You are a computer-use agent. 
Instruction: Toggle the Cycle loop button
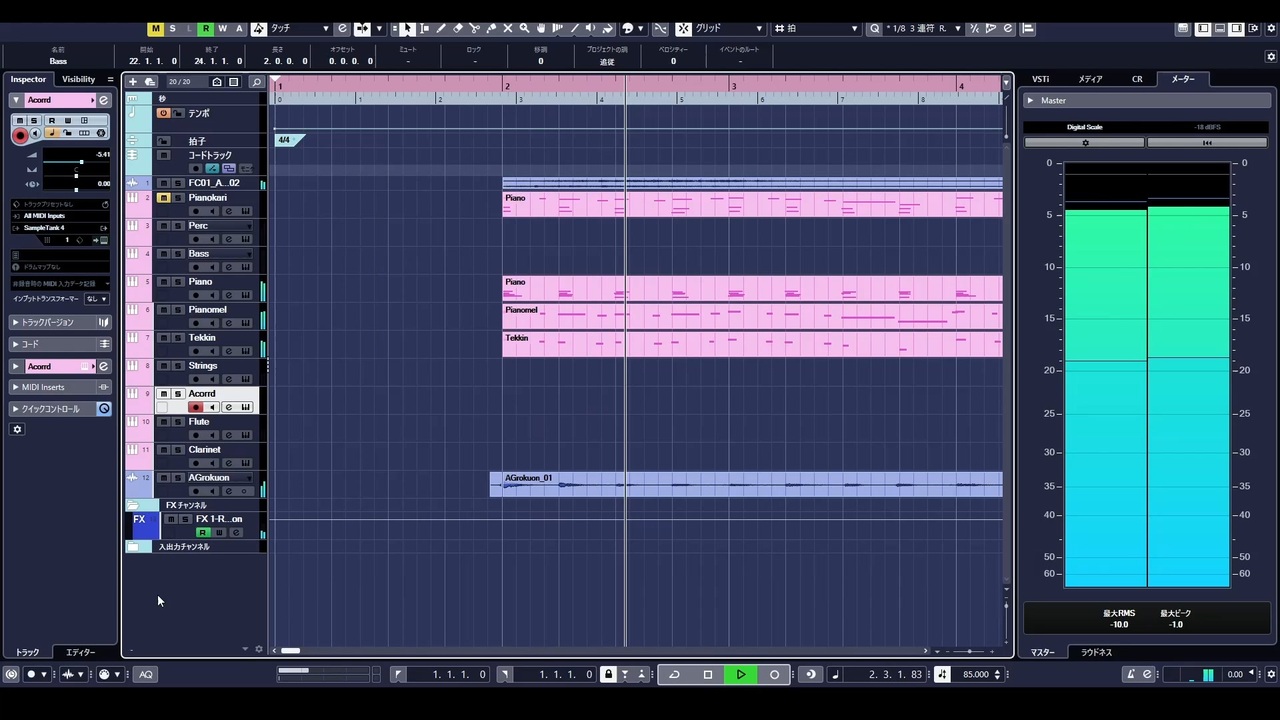pyautogui.click(x=674, y=674)
